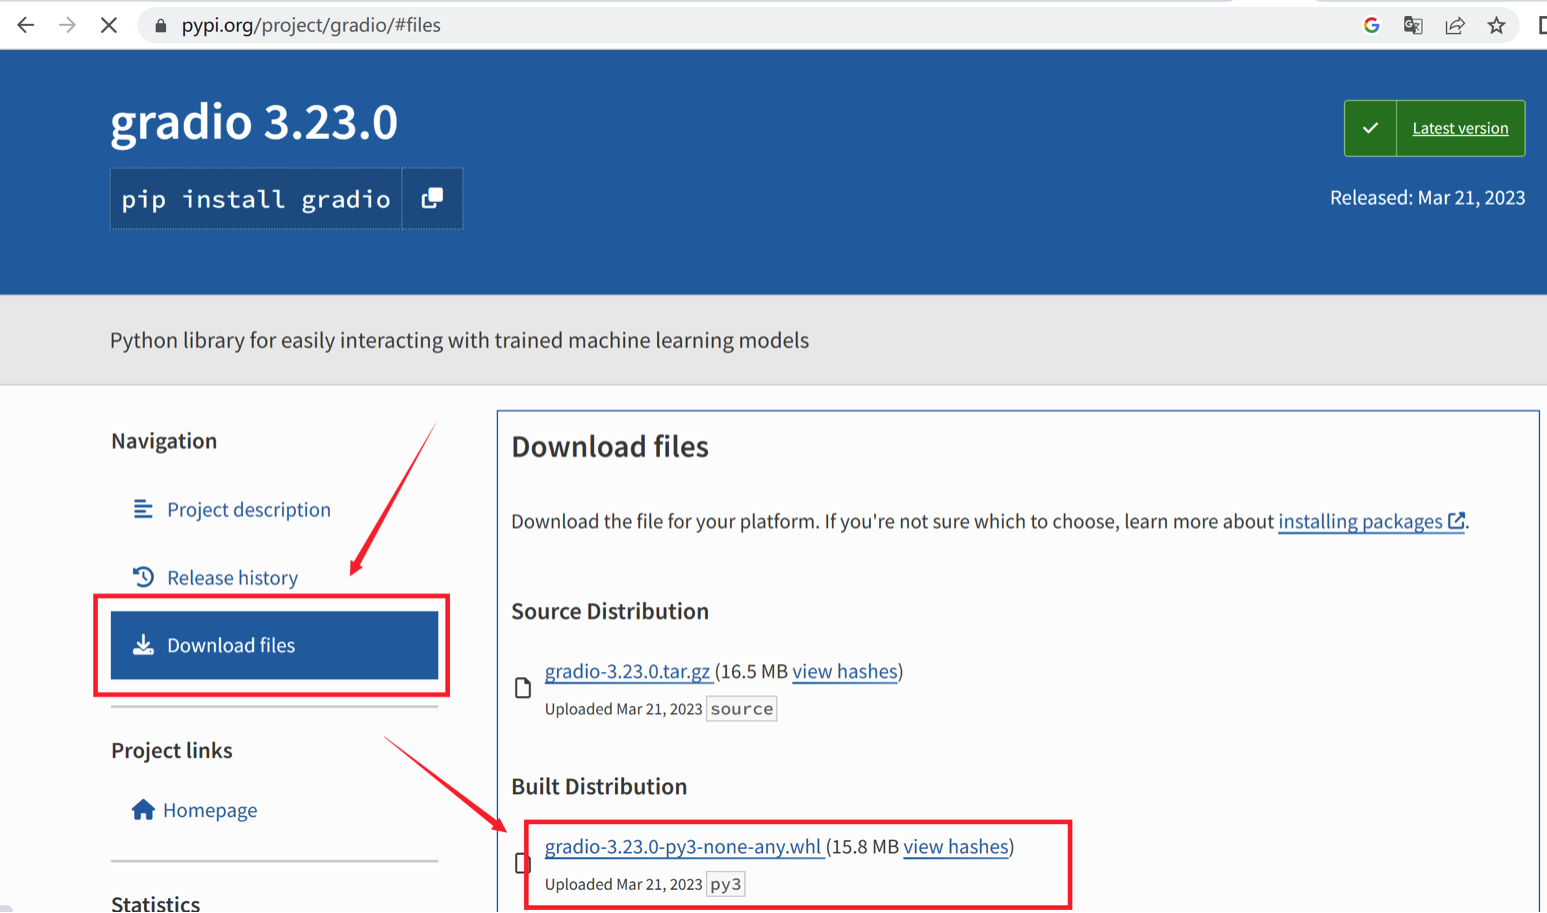Stop page loading with the X button
The image size is (1547, 913).
[109, 25]
